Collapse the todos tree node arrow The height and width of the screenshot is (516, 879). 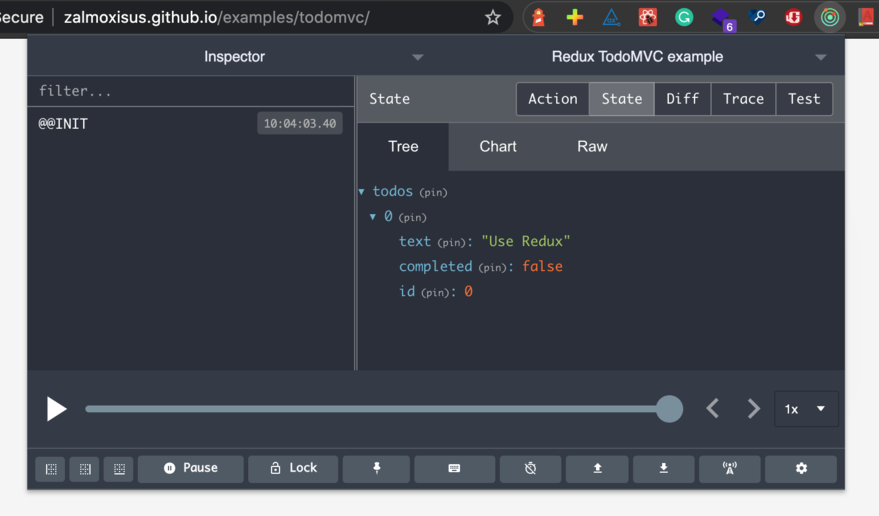coord(362,192)
